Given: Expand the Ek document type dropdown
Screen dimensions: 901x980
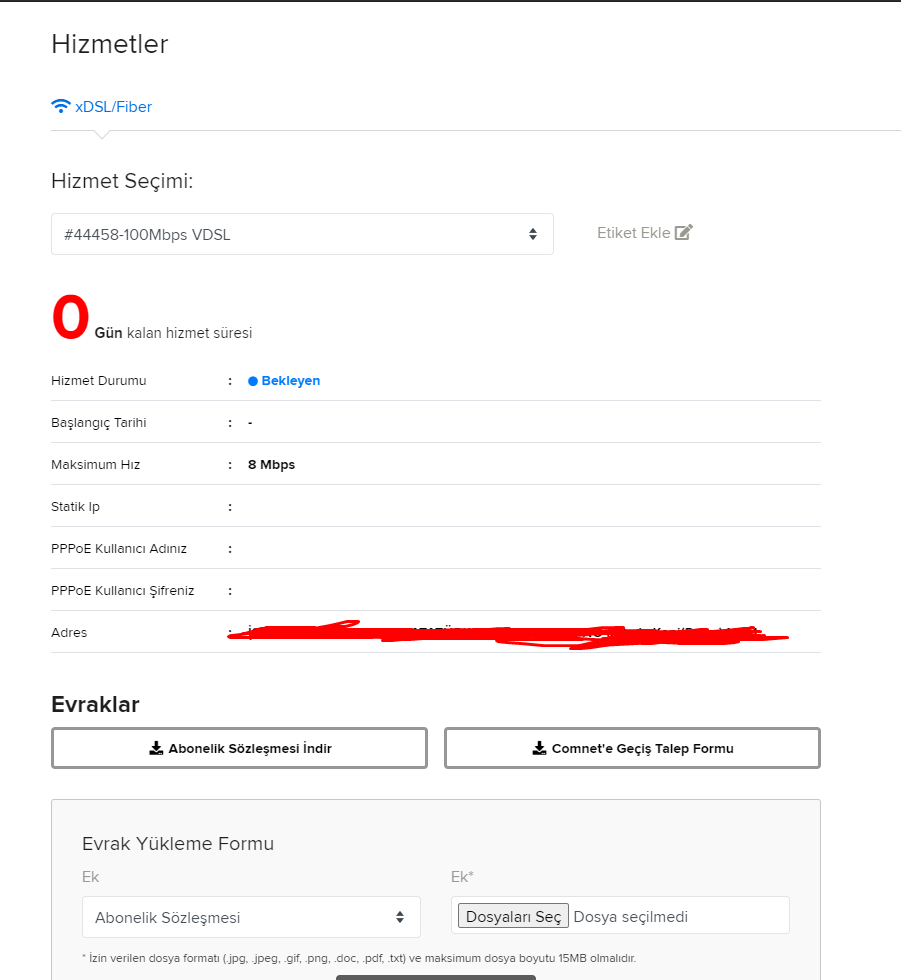Looking at the screenshot, I should 251,917.
